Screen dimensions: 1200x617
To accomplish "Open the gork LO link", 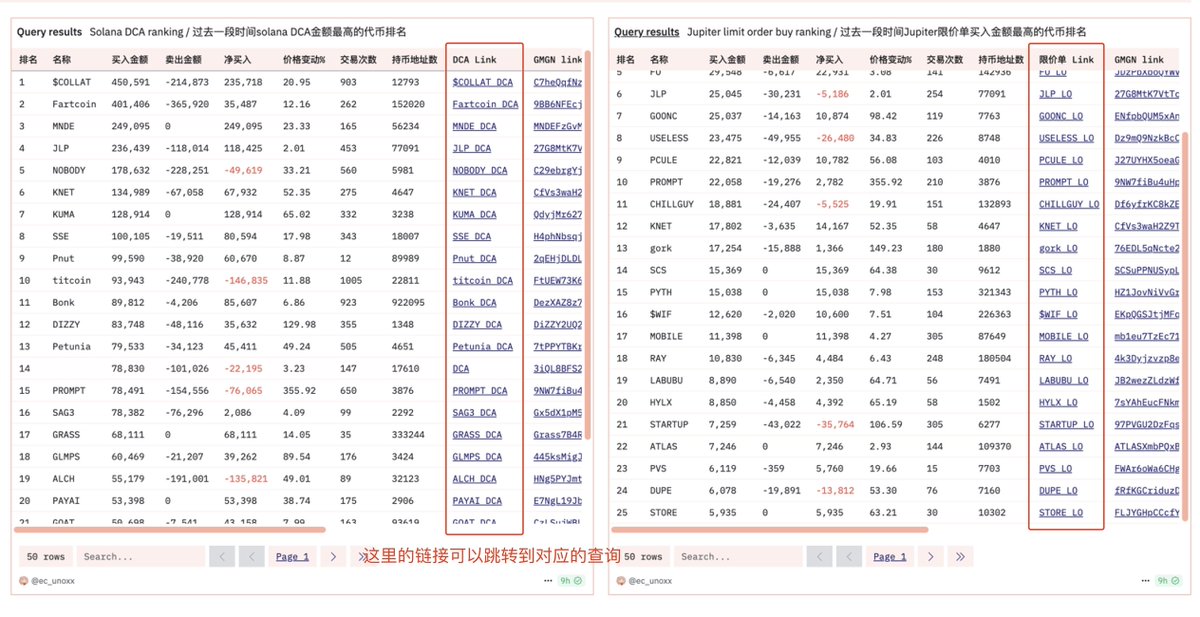I will coord(1058,248).
